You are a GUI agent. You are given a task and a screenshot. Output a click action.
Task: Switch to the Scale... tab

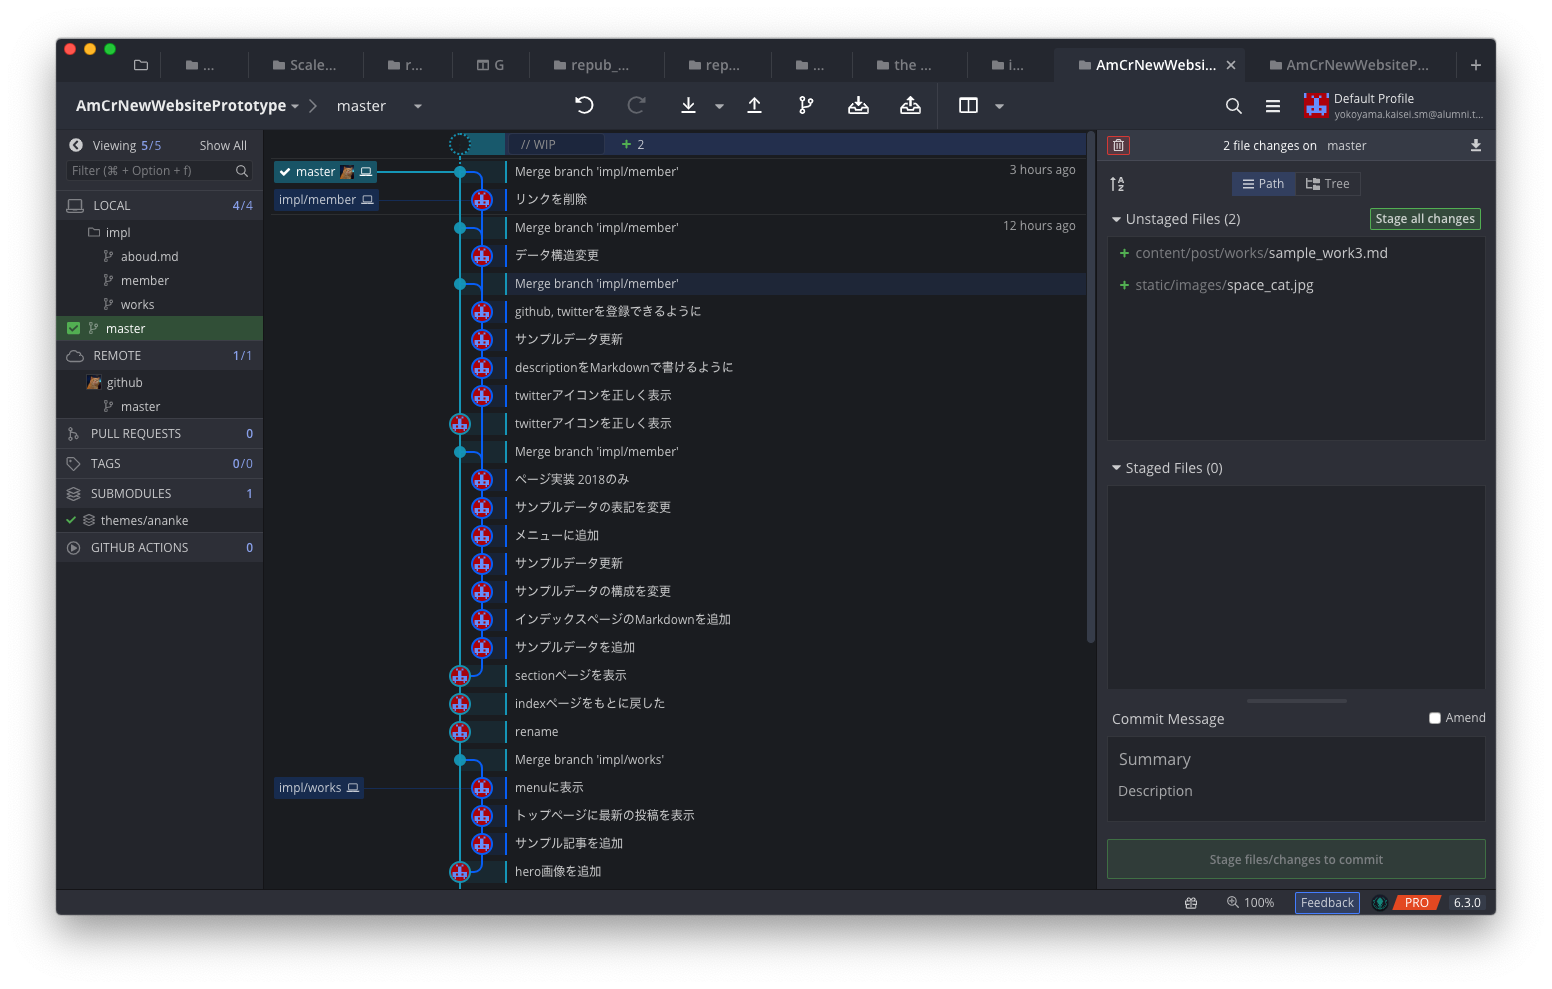pyautogui.click(x=304, y=65)
